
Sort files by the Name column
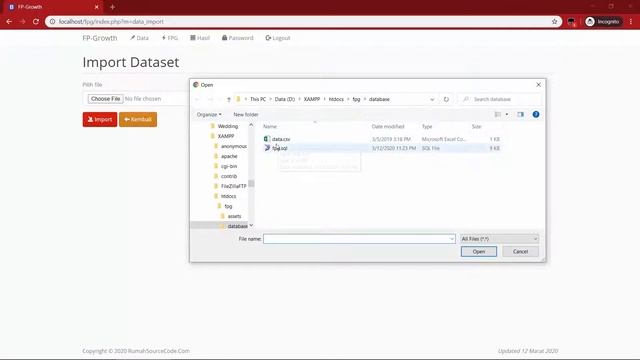(269, 127)
